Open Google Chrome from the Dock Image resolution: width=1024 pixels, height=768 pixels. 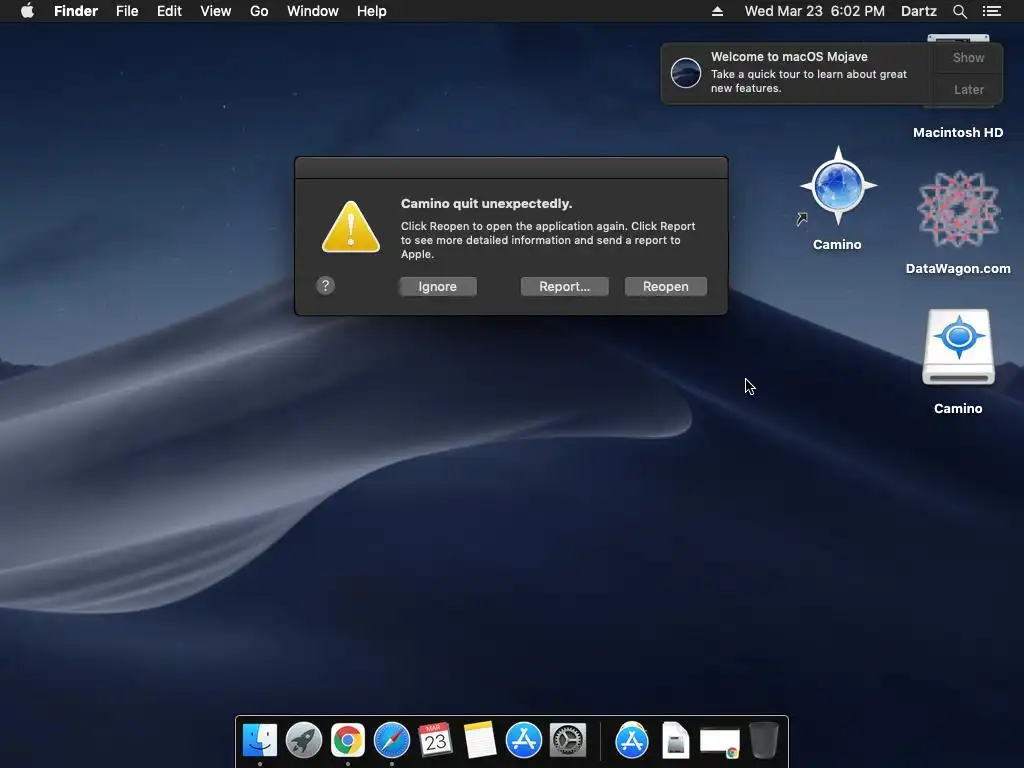pos(347,741)
